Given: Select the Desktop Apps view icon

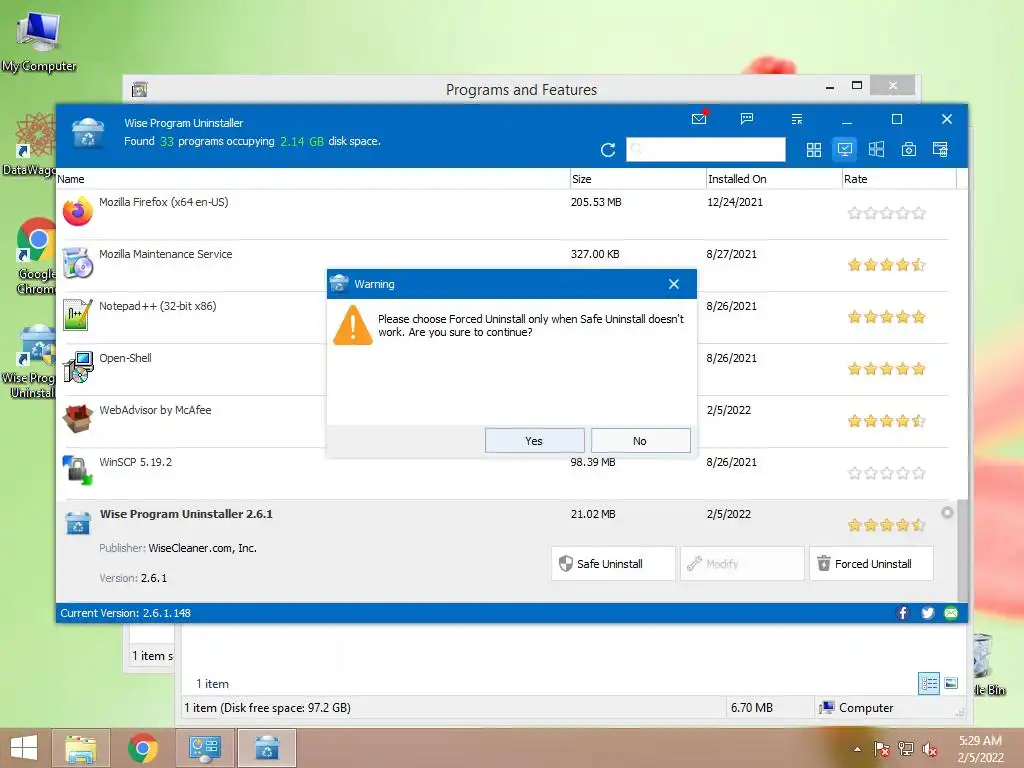Looking at the screenshot, I should coord(844,150).
